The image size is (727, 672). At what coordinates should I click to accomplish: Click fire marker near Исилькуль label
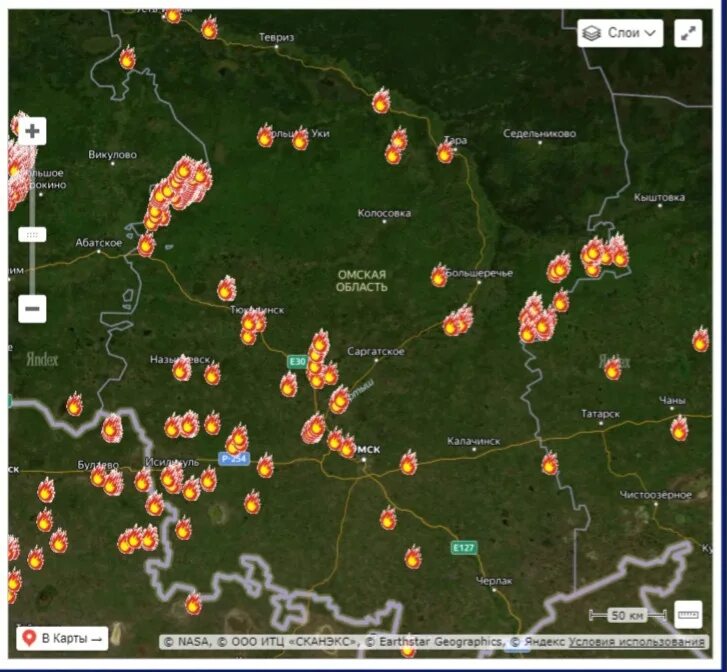[170, 477]
